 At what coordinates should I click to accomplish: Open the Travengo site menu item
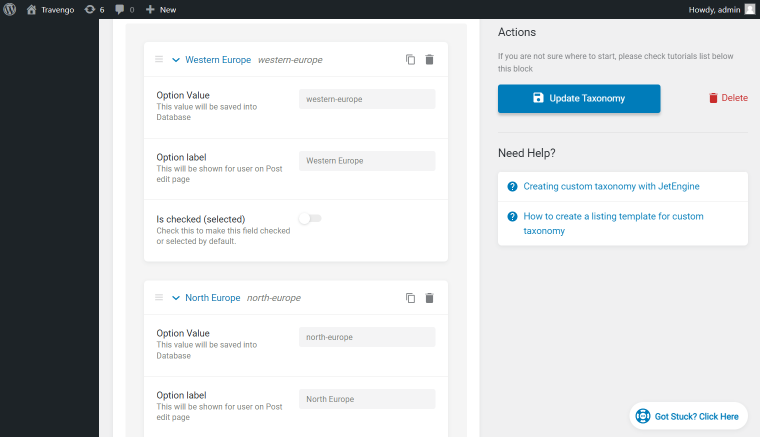point(50,10)
